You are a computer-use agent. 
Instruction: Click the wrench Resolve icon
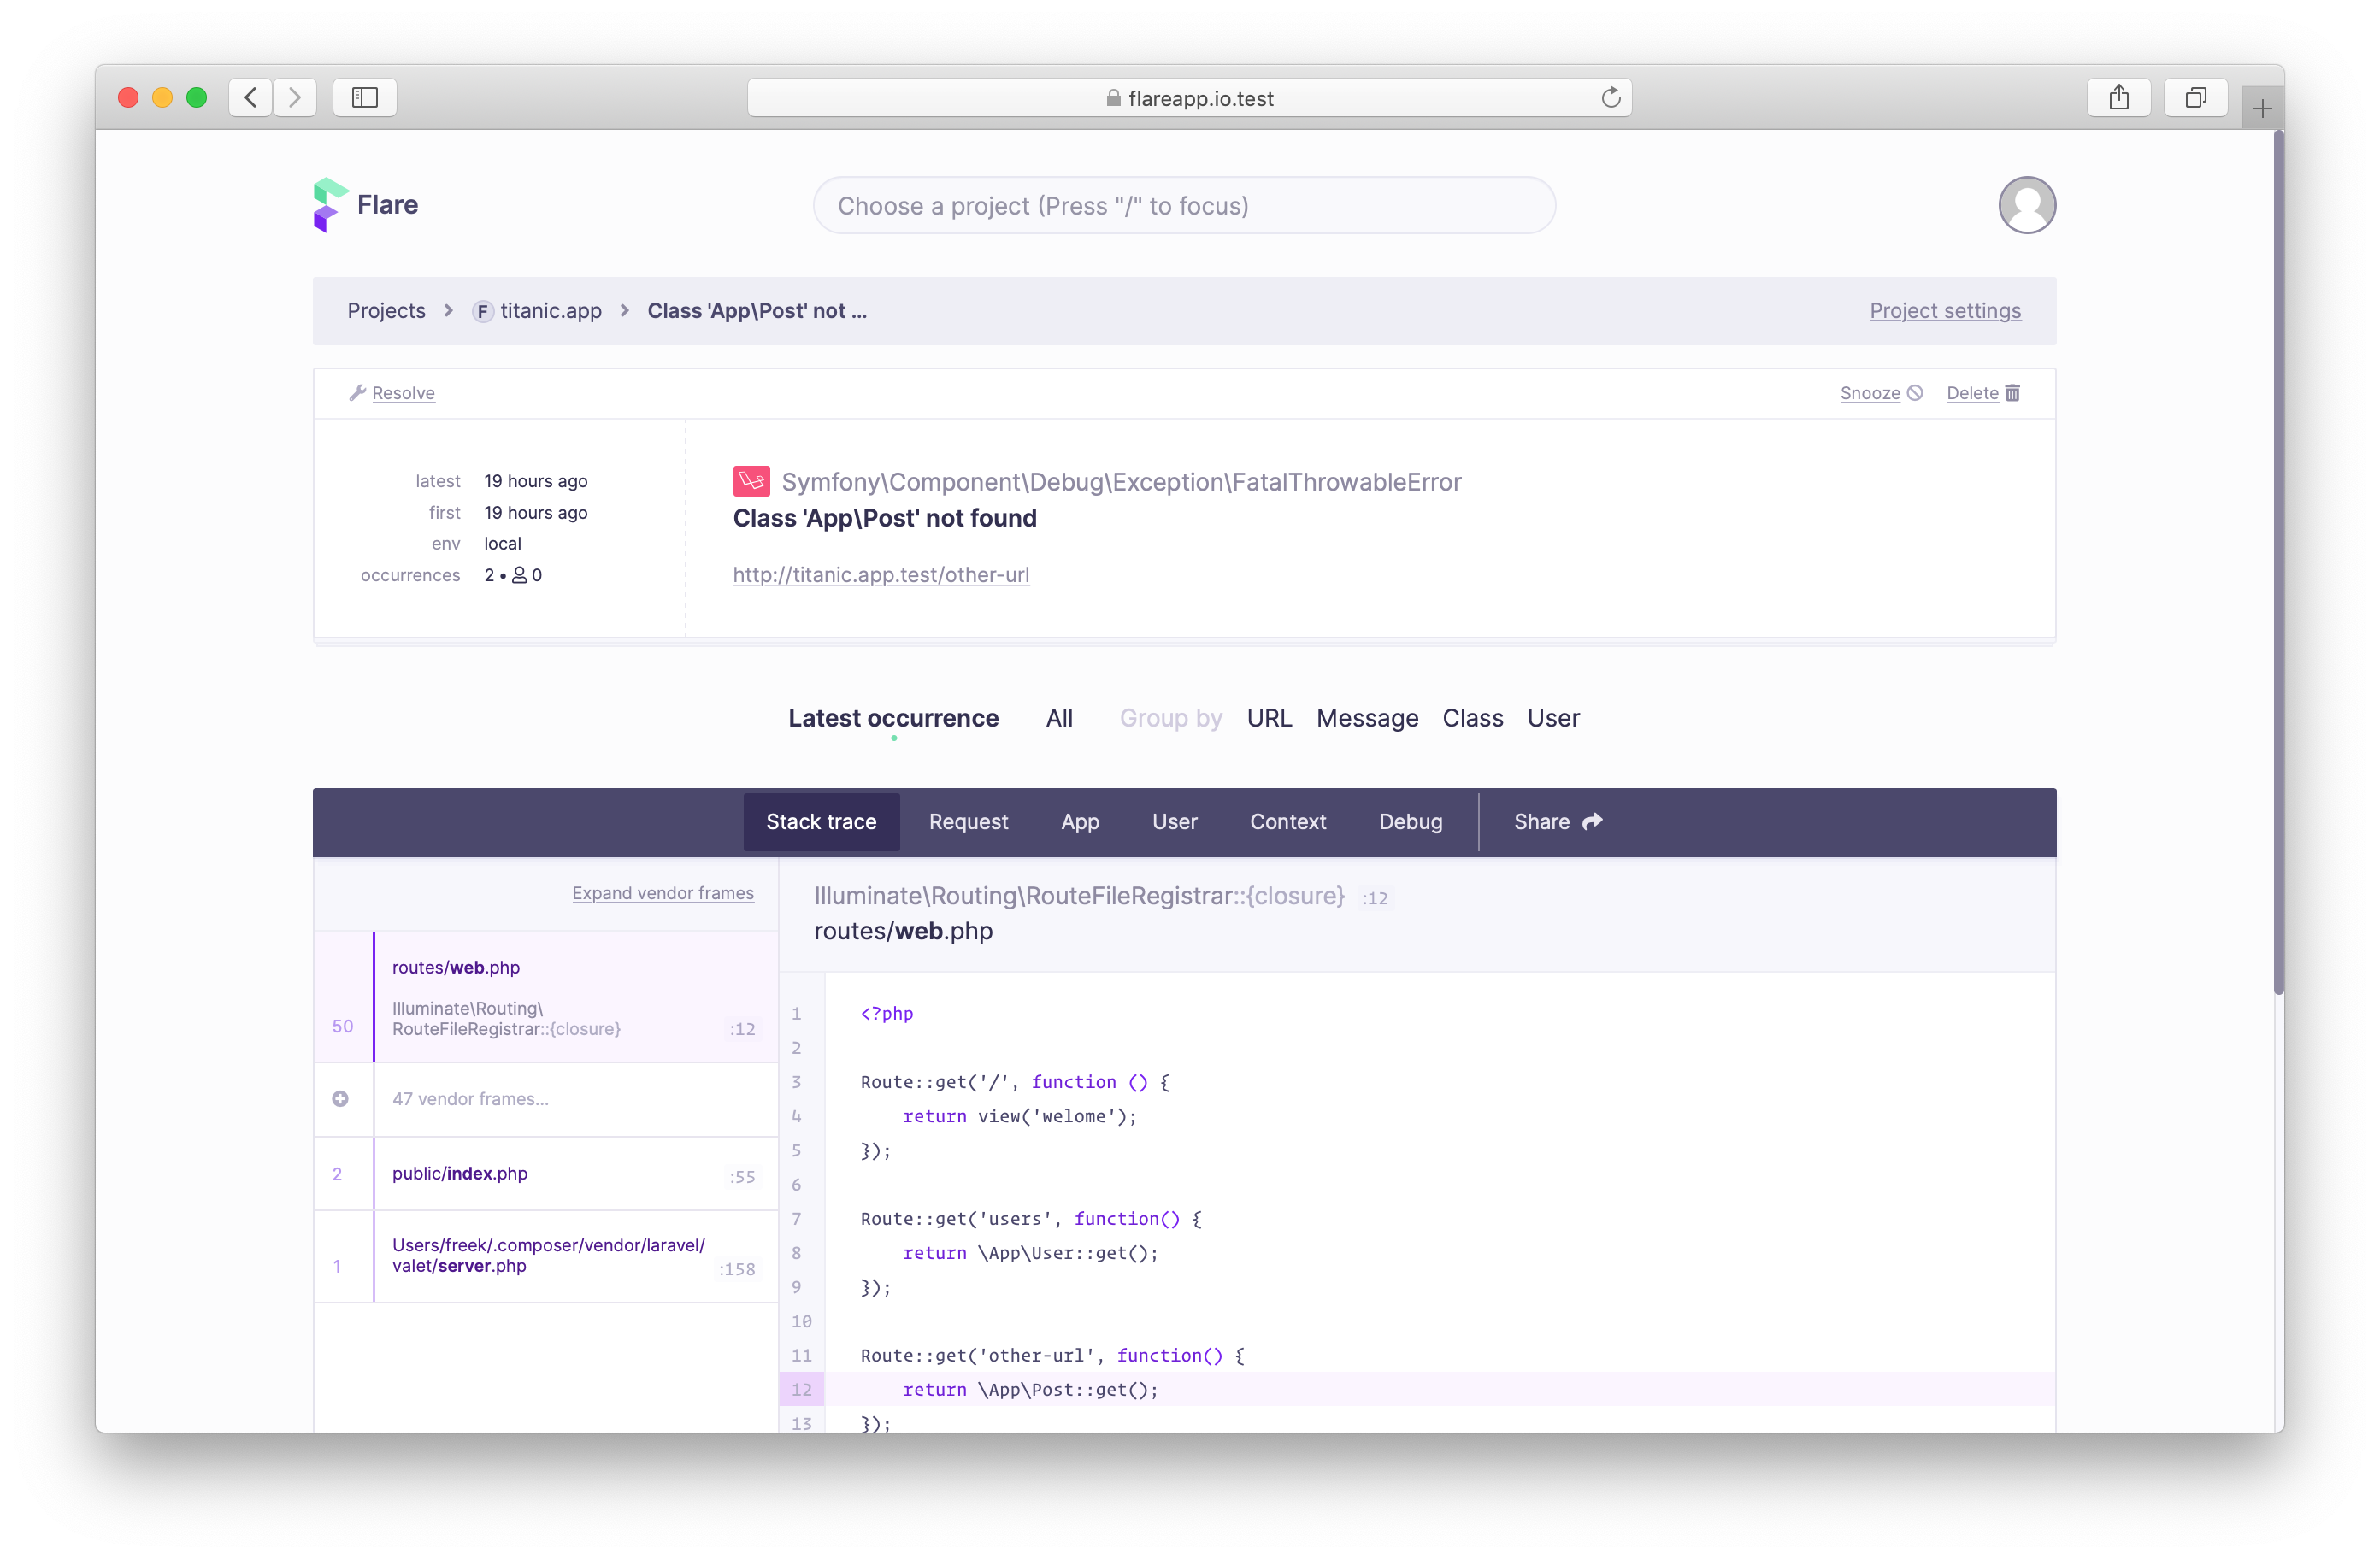pos(356,391)
